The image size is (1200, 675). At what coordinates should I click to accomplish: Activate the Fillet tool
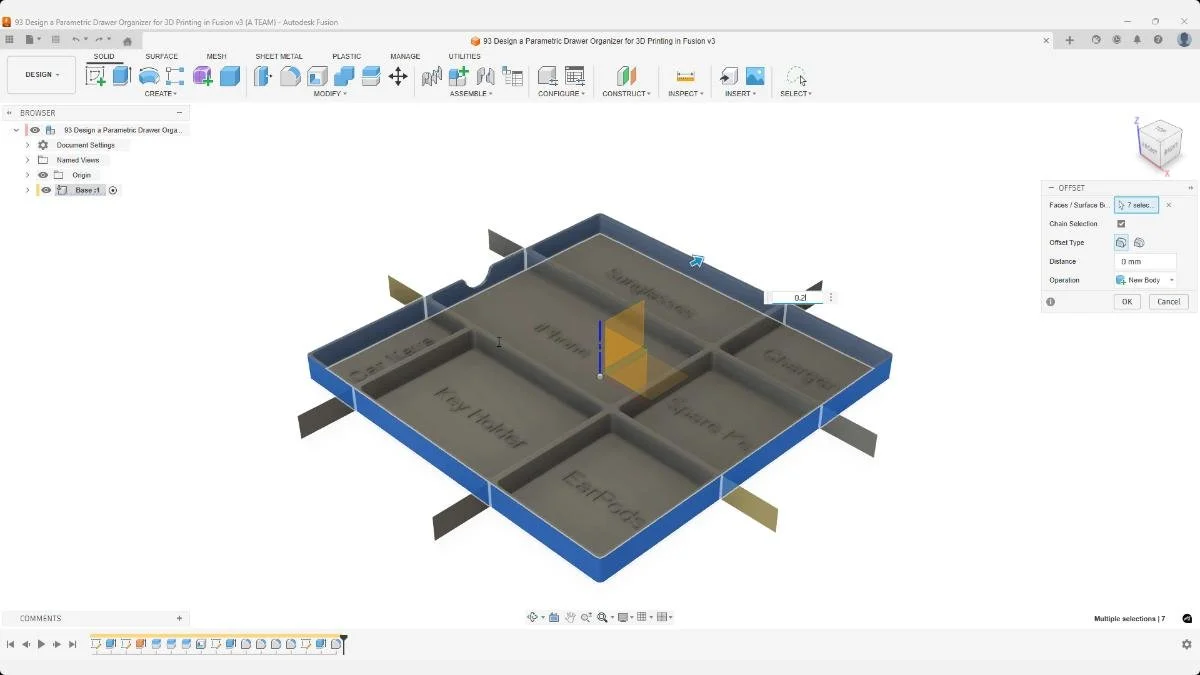click(x=289, y=75)
